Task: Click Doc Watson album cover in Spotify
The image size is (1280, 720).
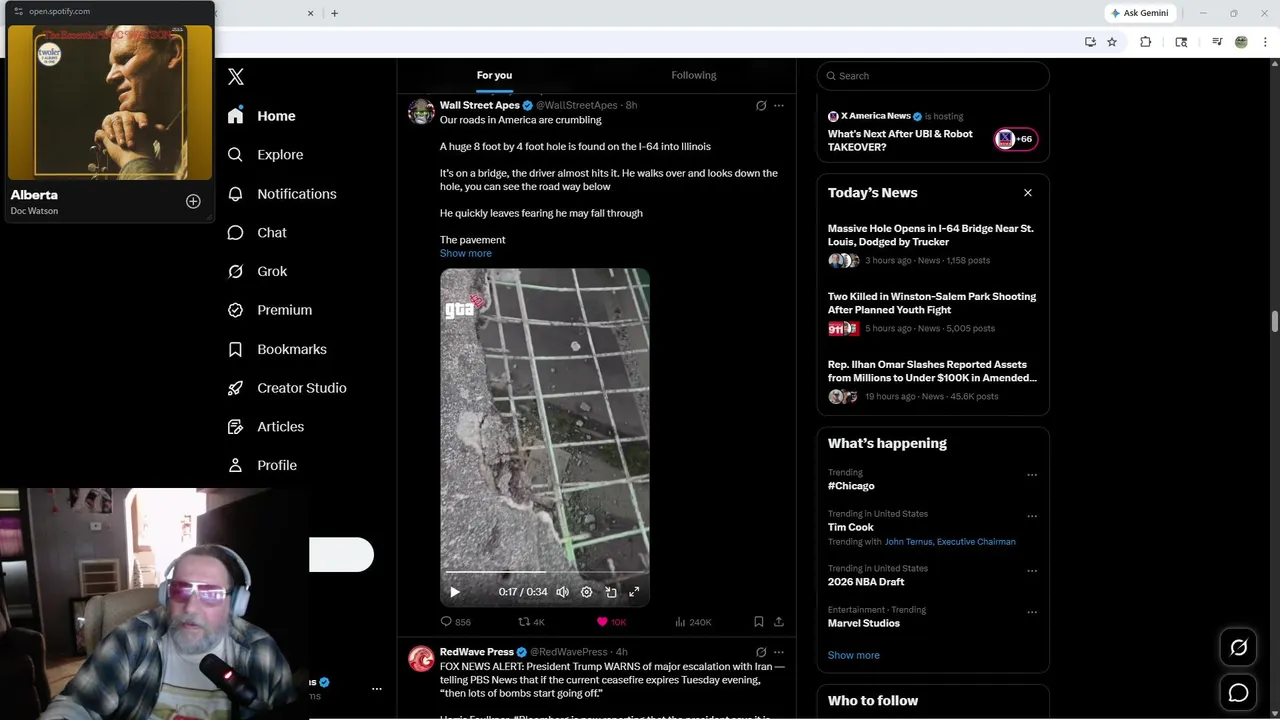Action: click(110, 102)
